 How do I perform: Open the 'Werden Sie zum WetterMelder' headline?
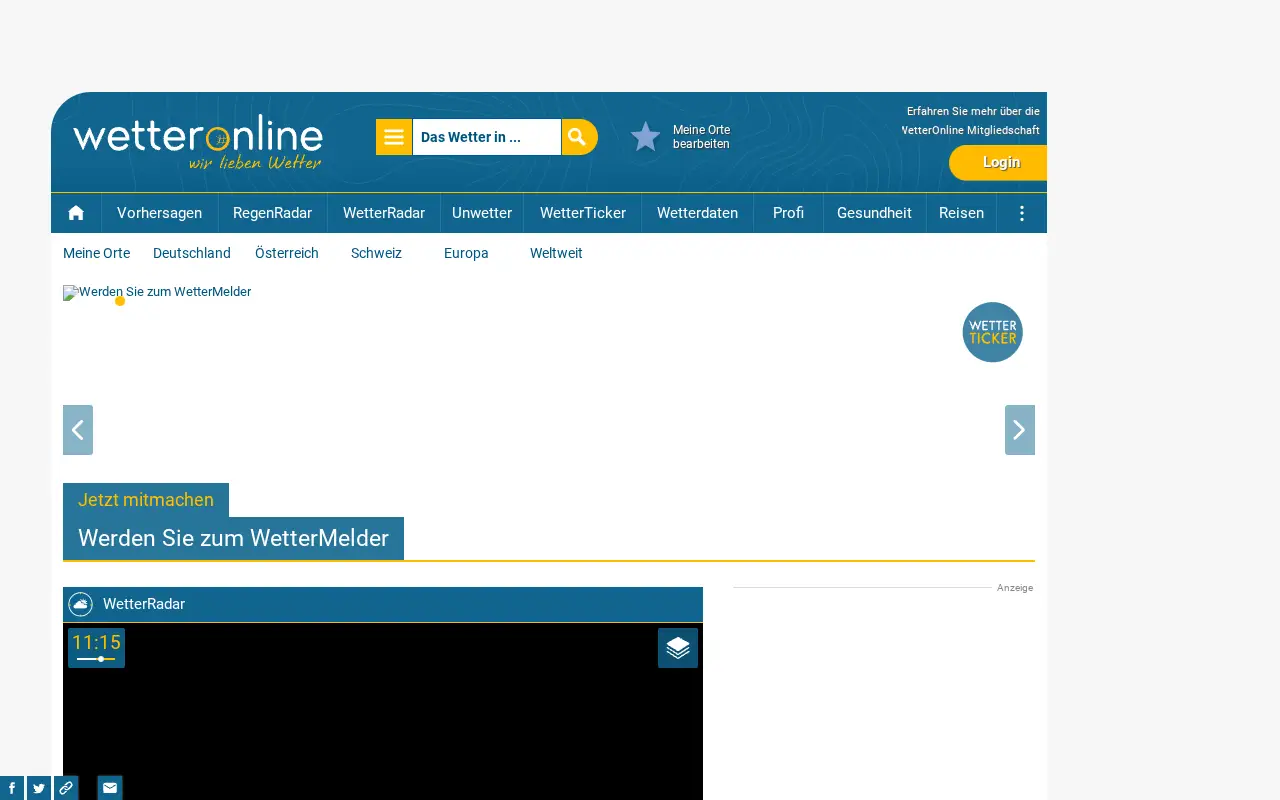pos(233,538)
